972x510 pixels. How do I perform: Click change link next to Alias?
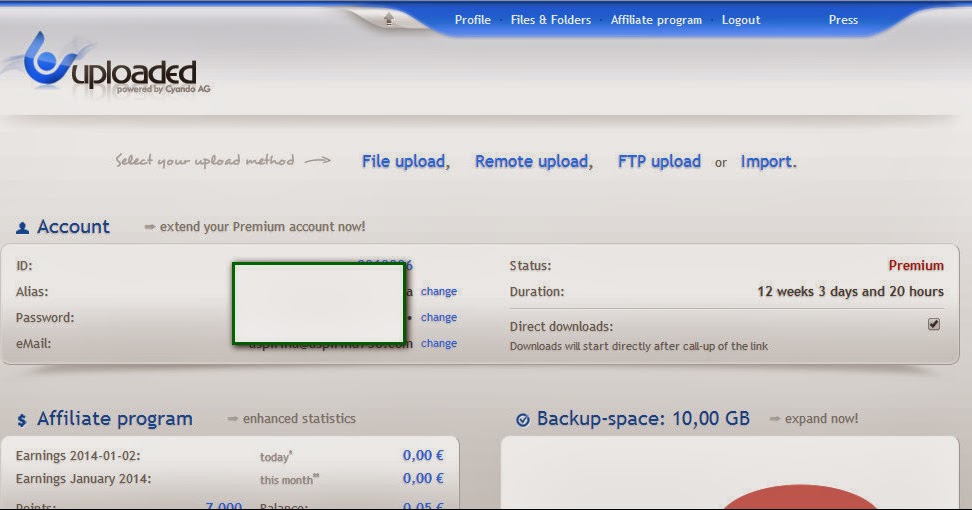[x=439, y=291]
